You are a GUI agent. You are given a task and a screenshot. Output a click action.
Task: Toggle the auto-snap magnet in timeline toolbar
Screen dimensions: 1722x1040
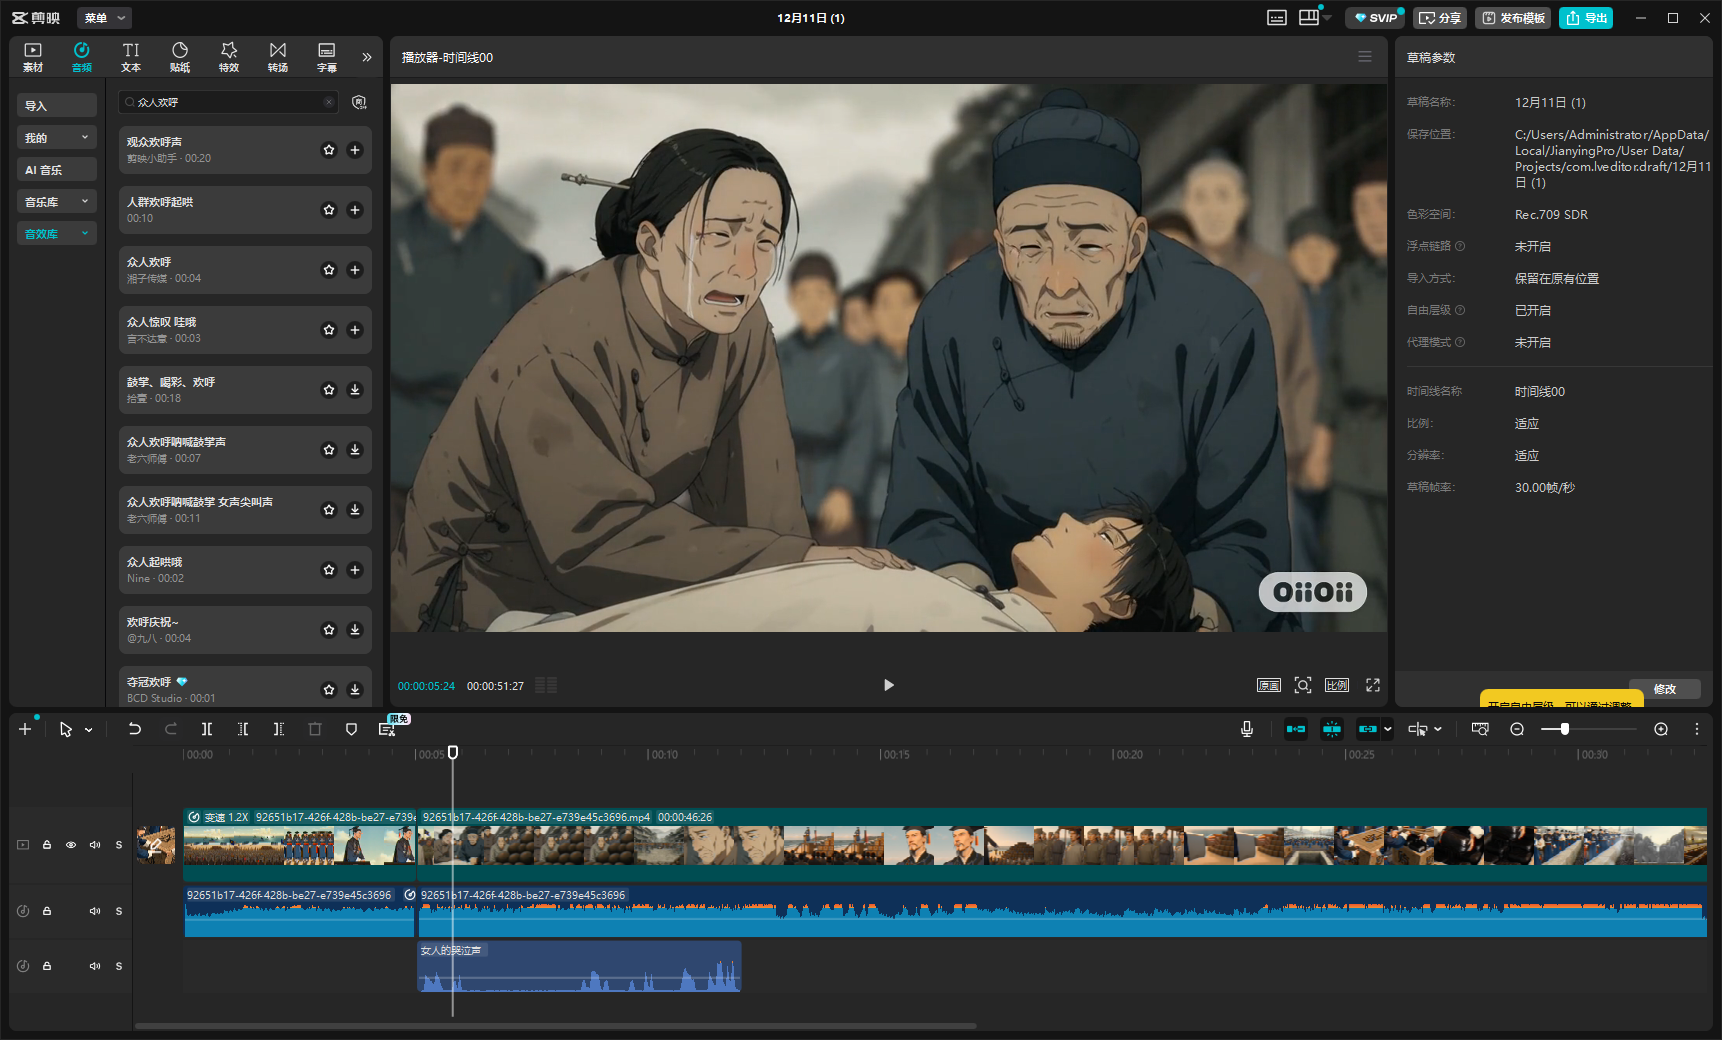tap(1332, 729)
